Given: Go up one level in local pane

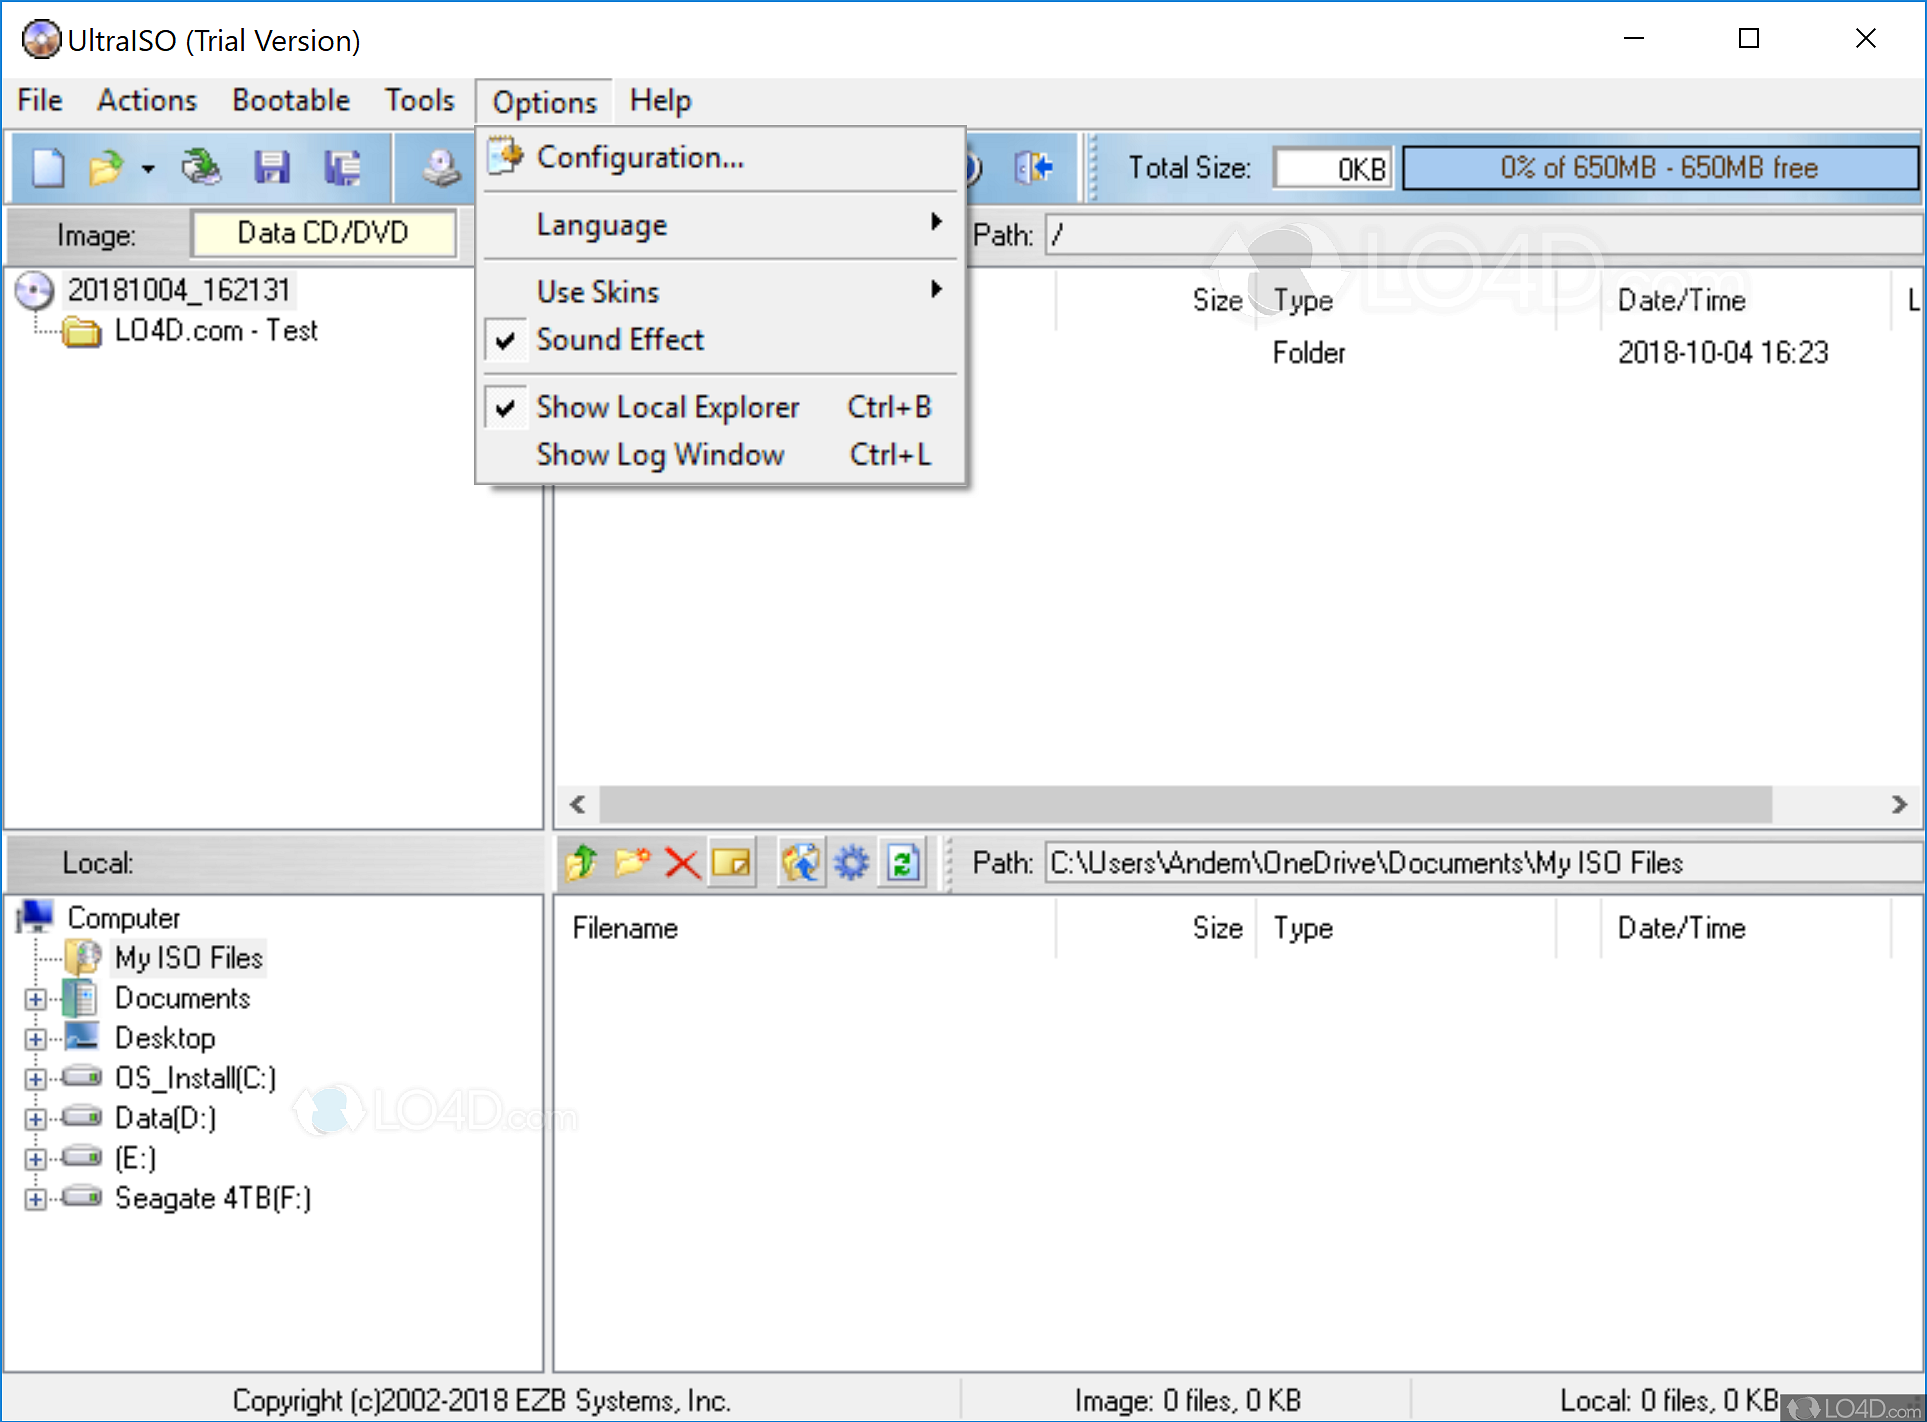Looking at the screenshot, I should (580, 862).
